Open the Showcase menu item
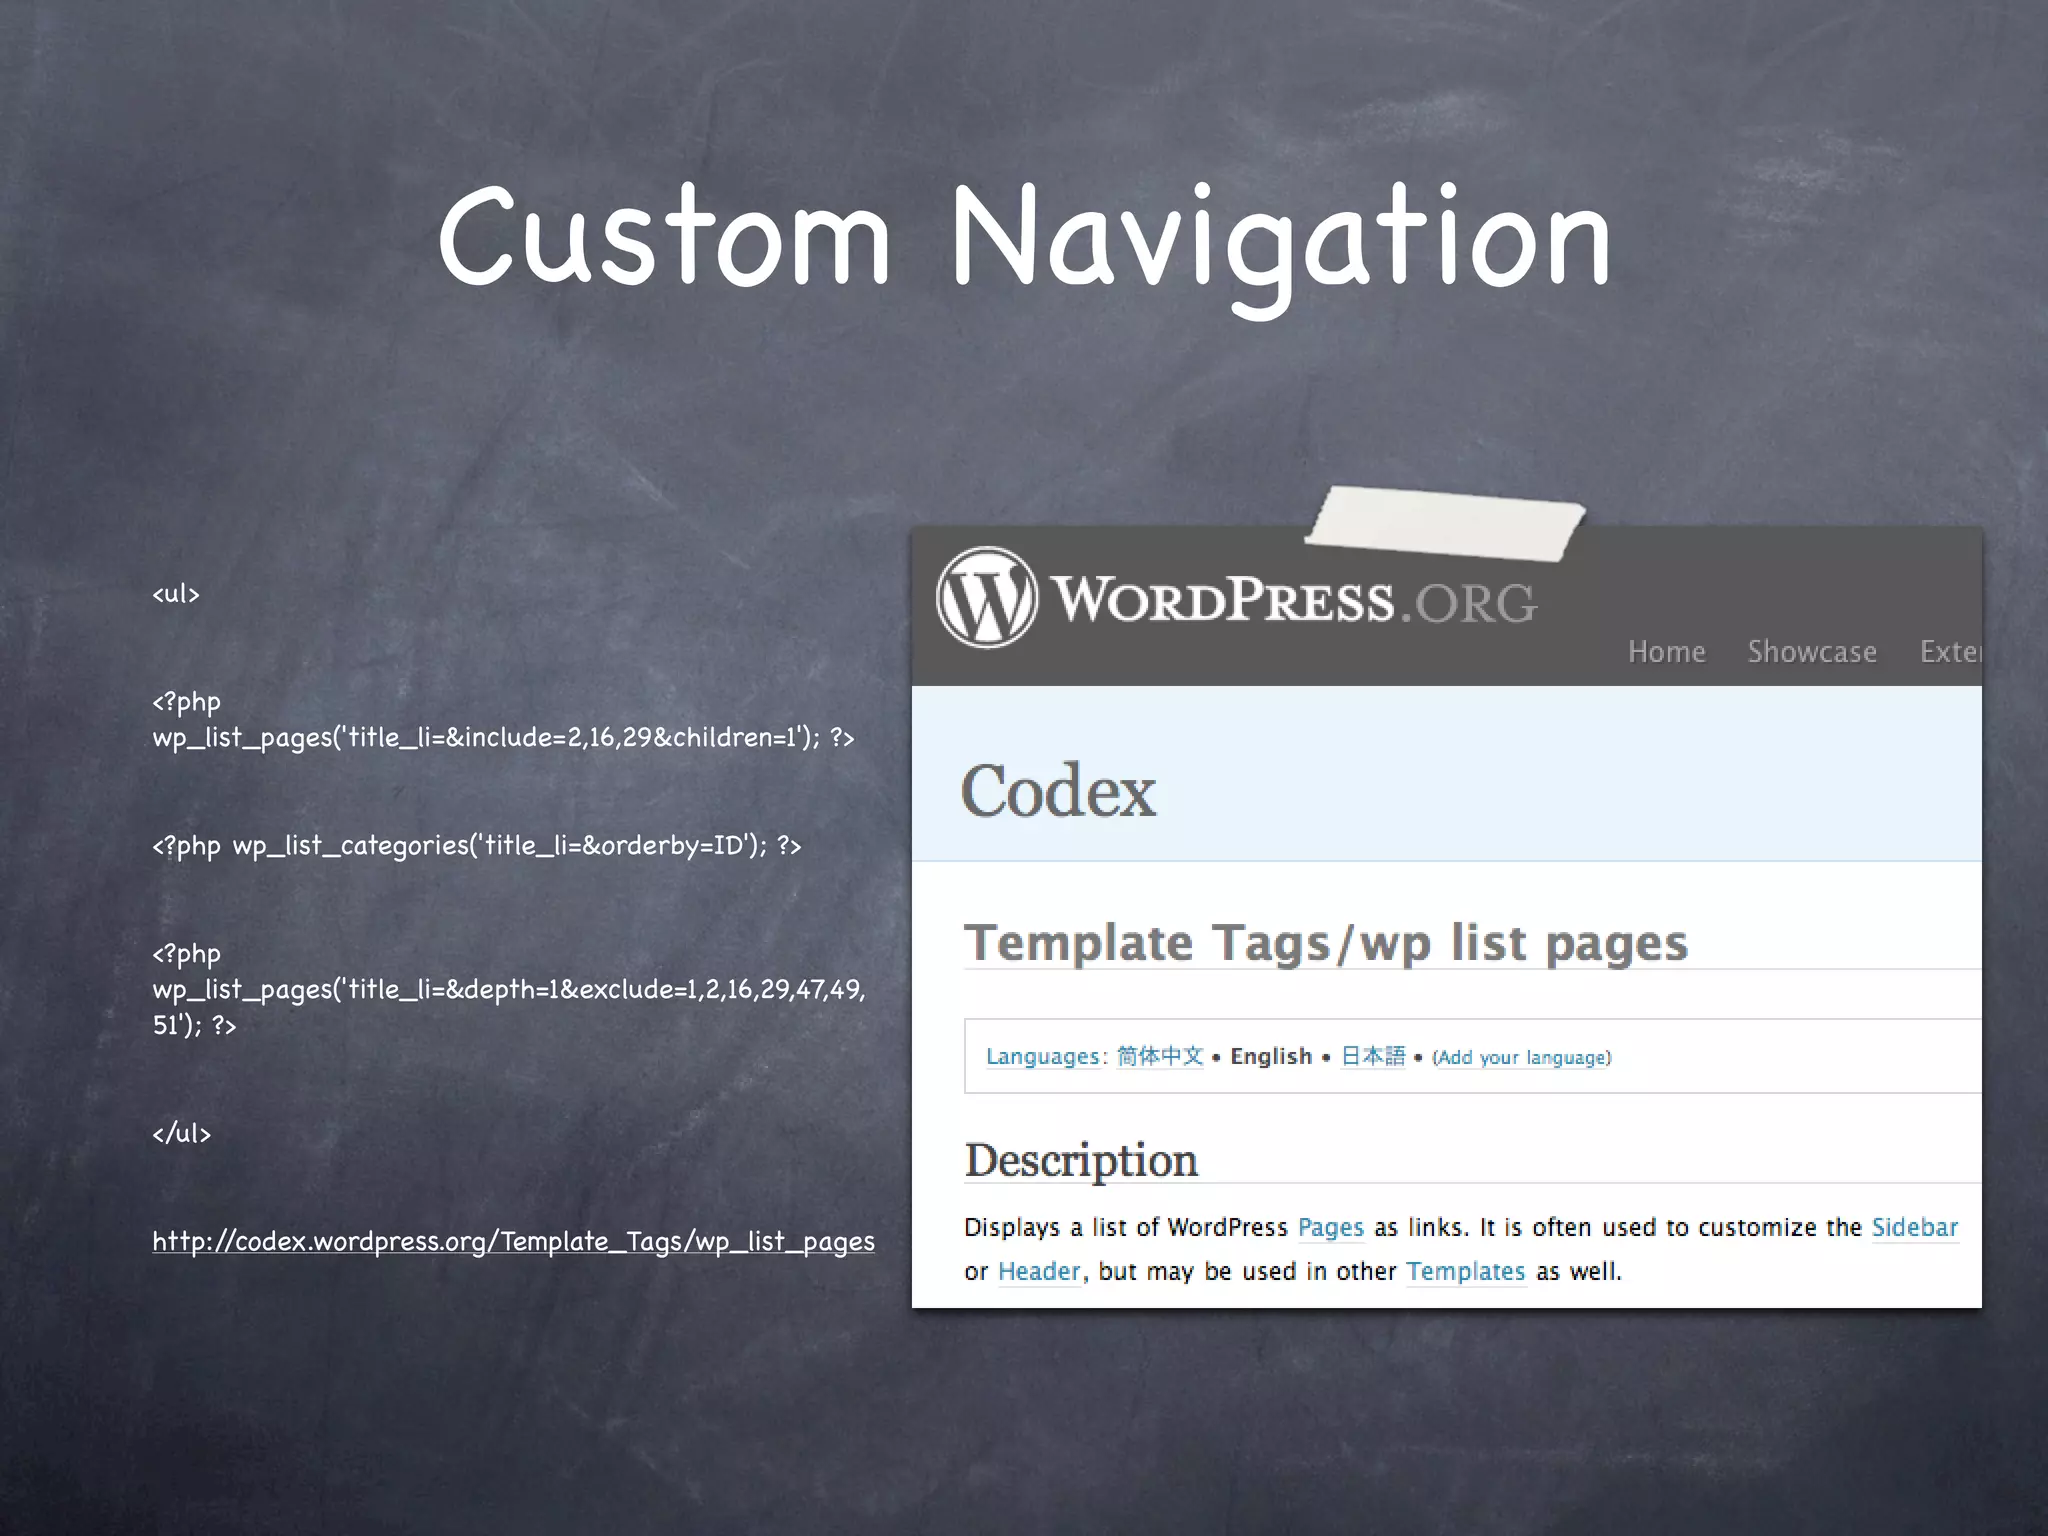Image resolution: width=2048 pixels, height=1536 pixels. [x=1812, y=652]
